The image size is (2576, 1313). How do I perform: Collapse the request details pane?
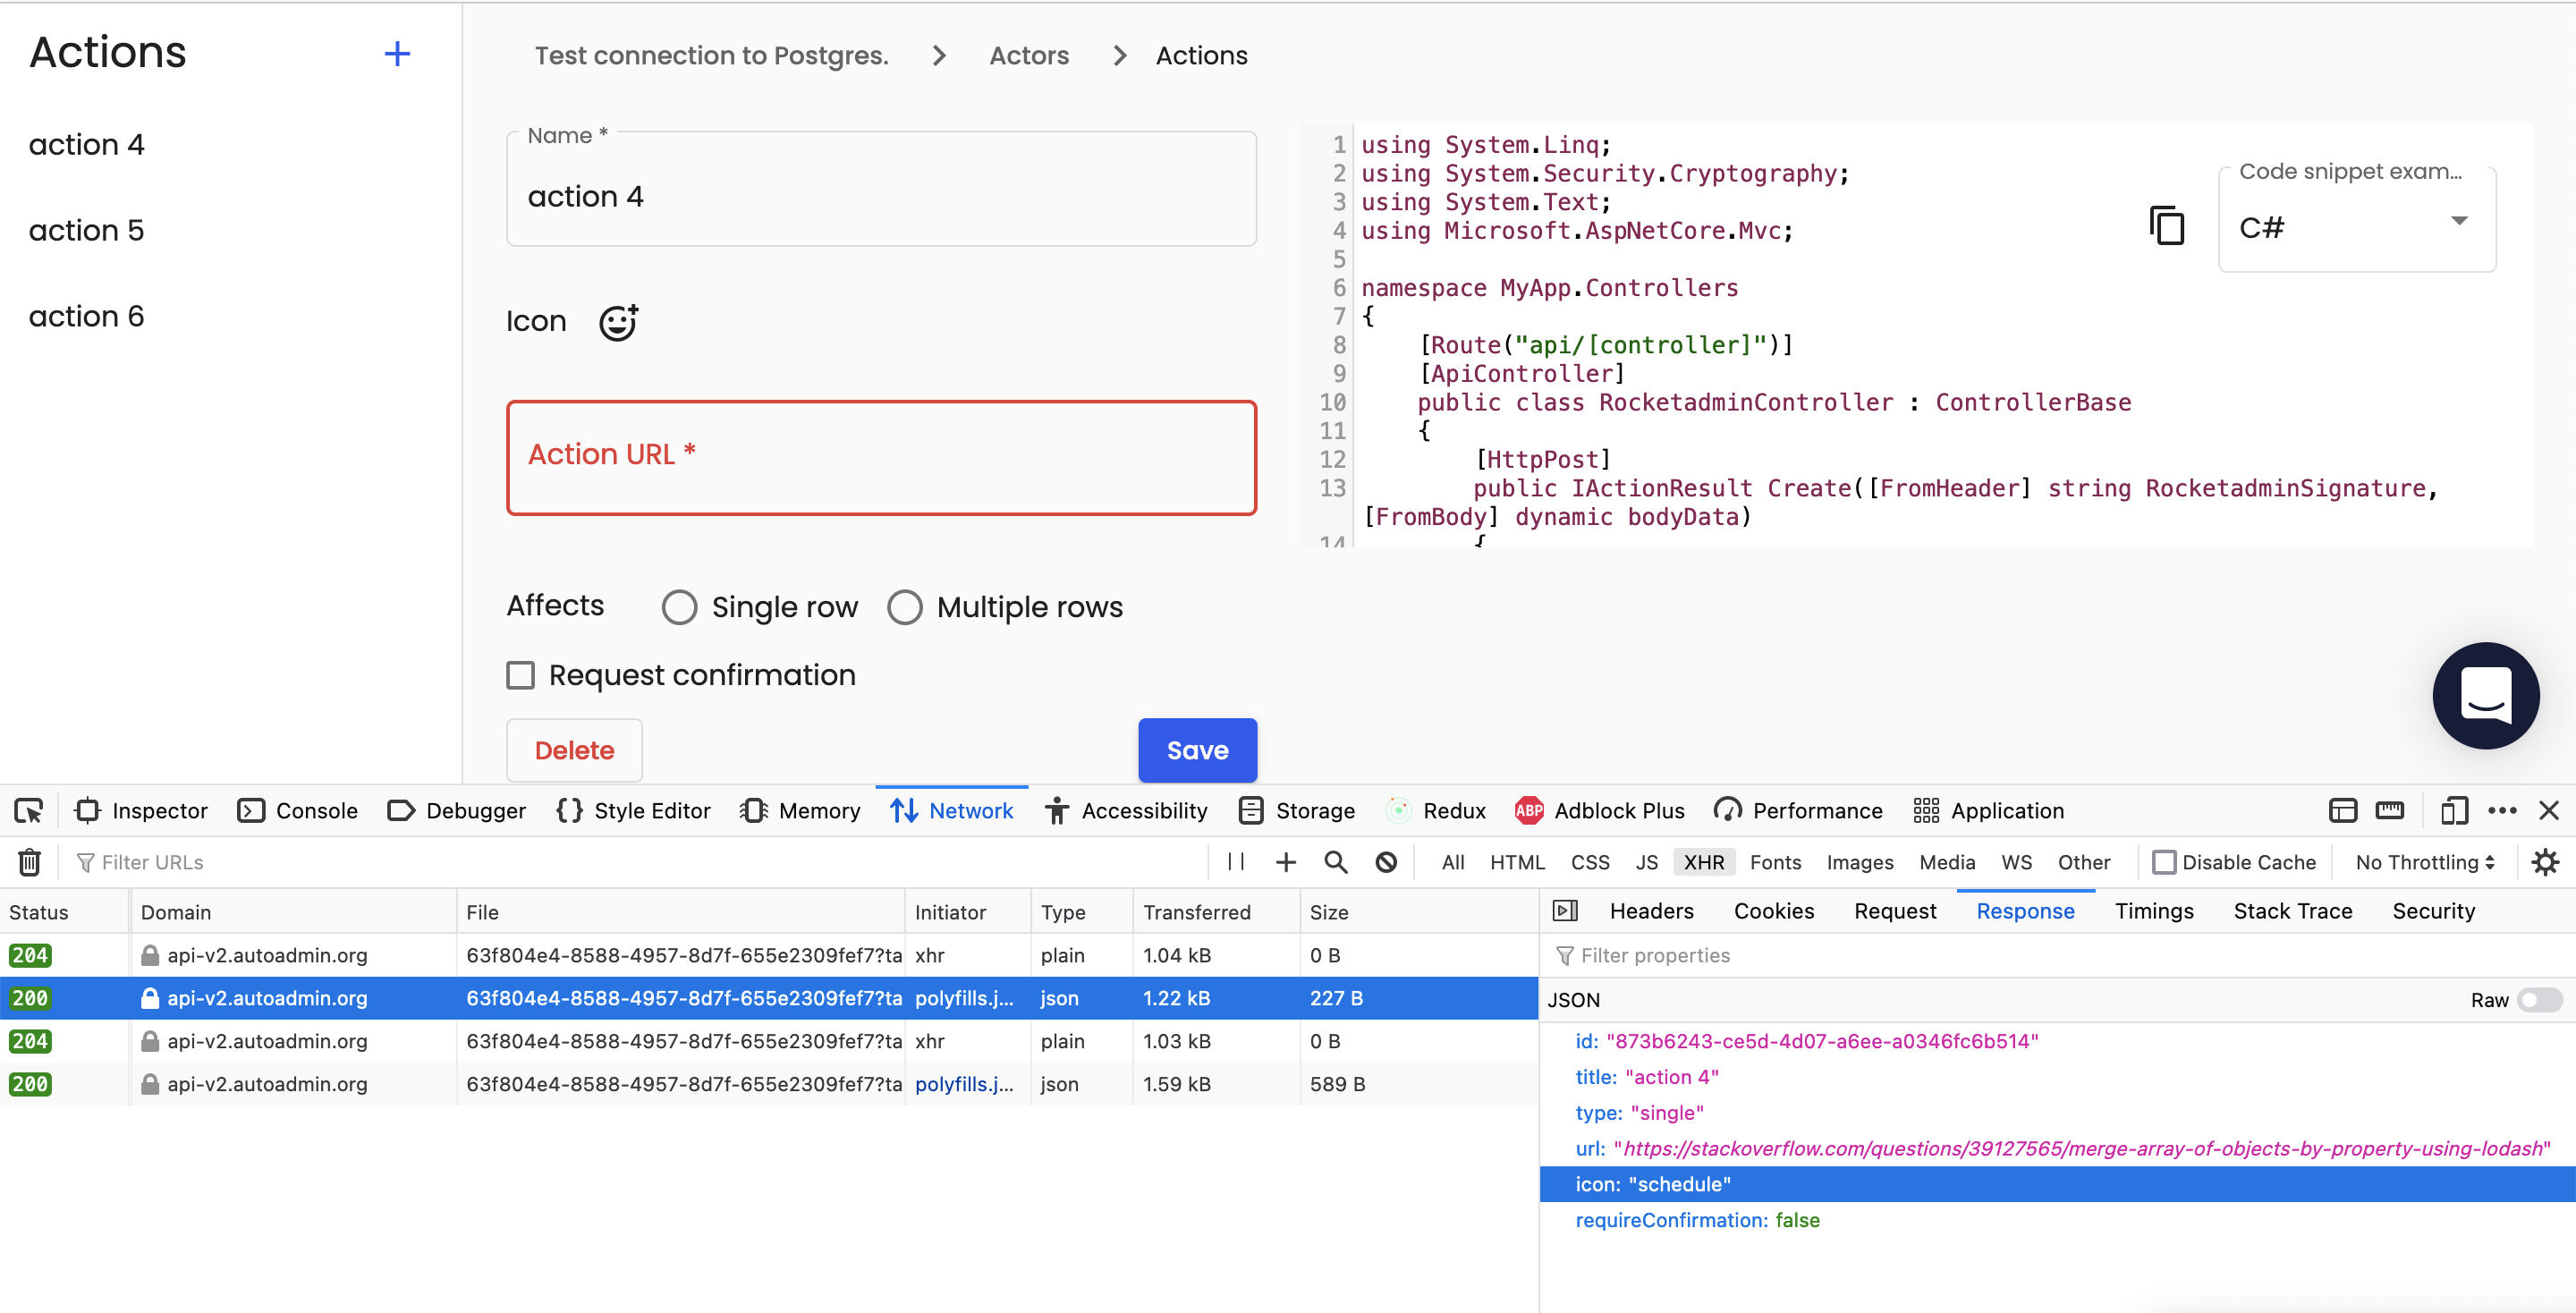click(x=1565, y=911)
